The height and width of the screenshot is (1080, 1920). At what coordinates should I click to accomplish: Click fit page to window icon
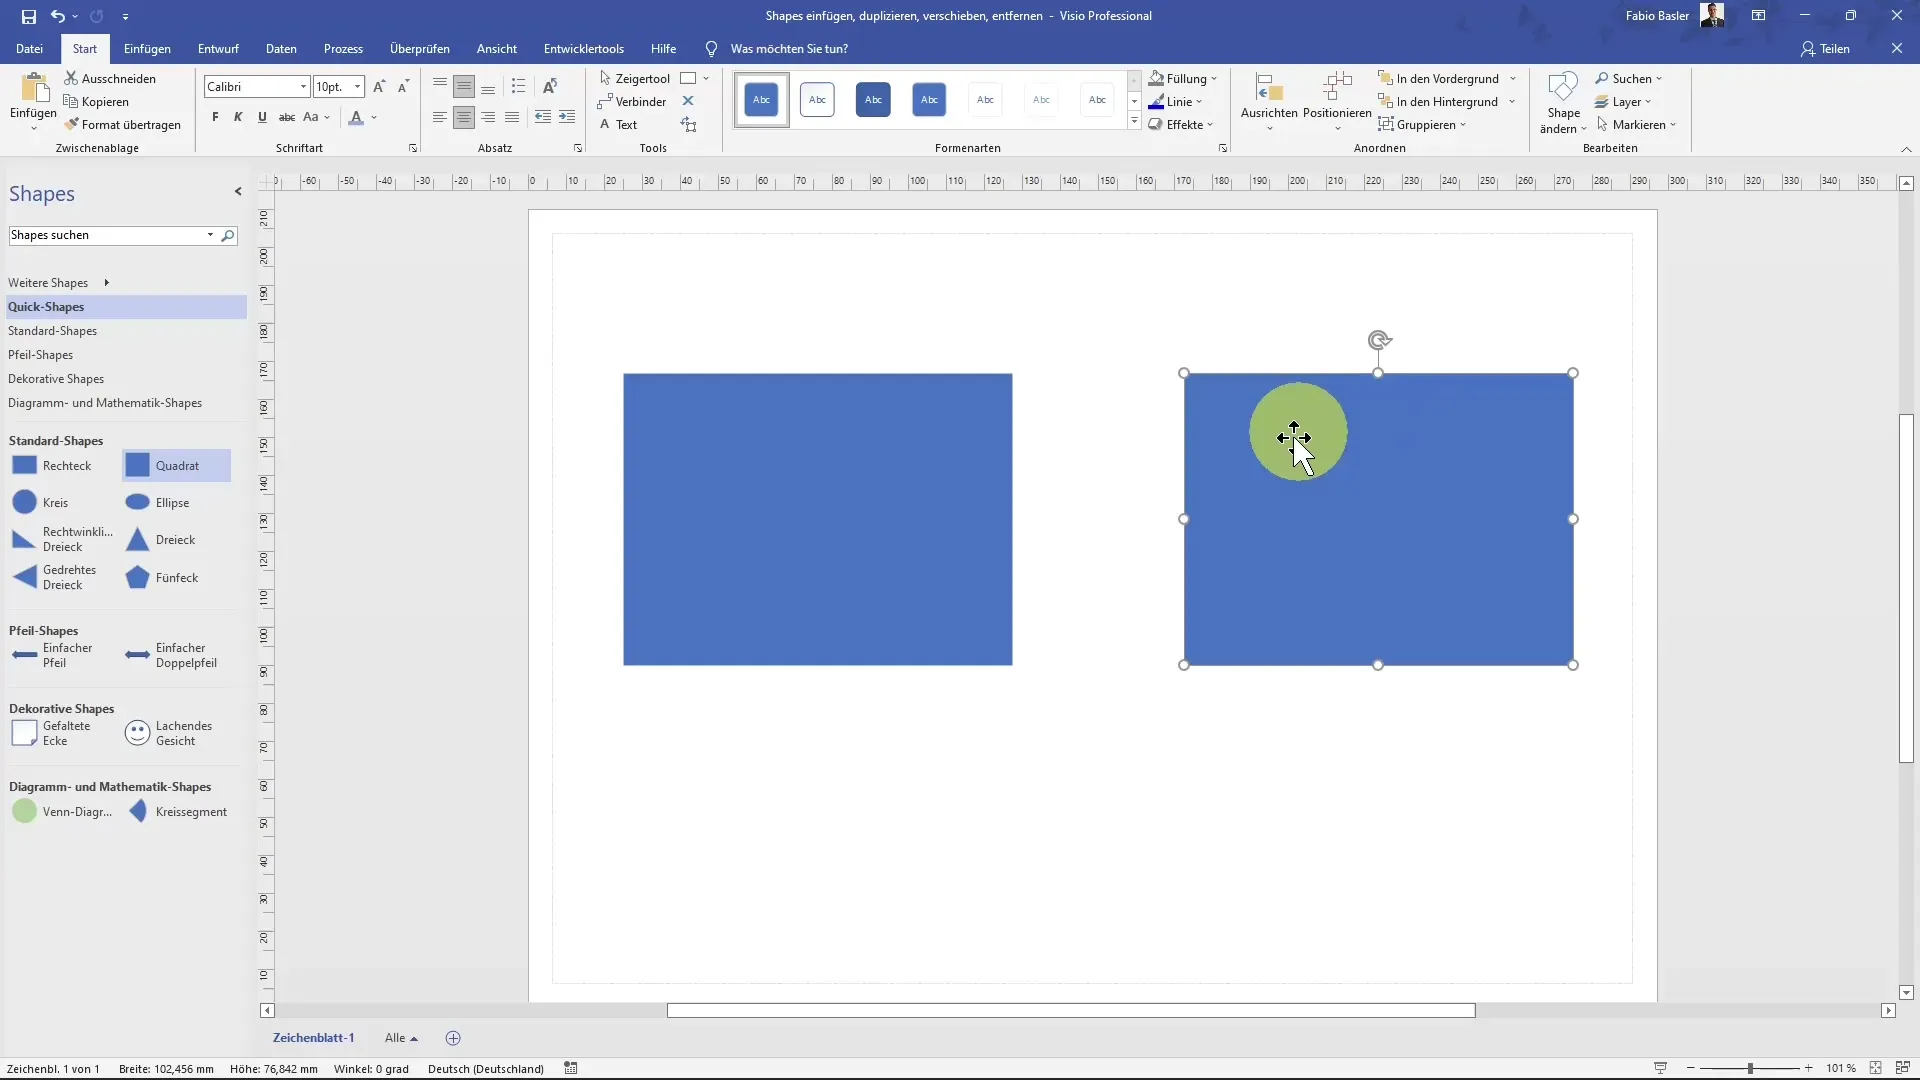[x=1875, y=1068]
